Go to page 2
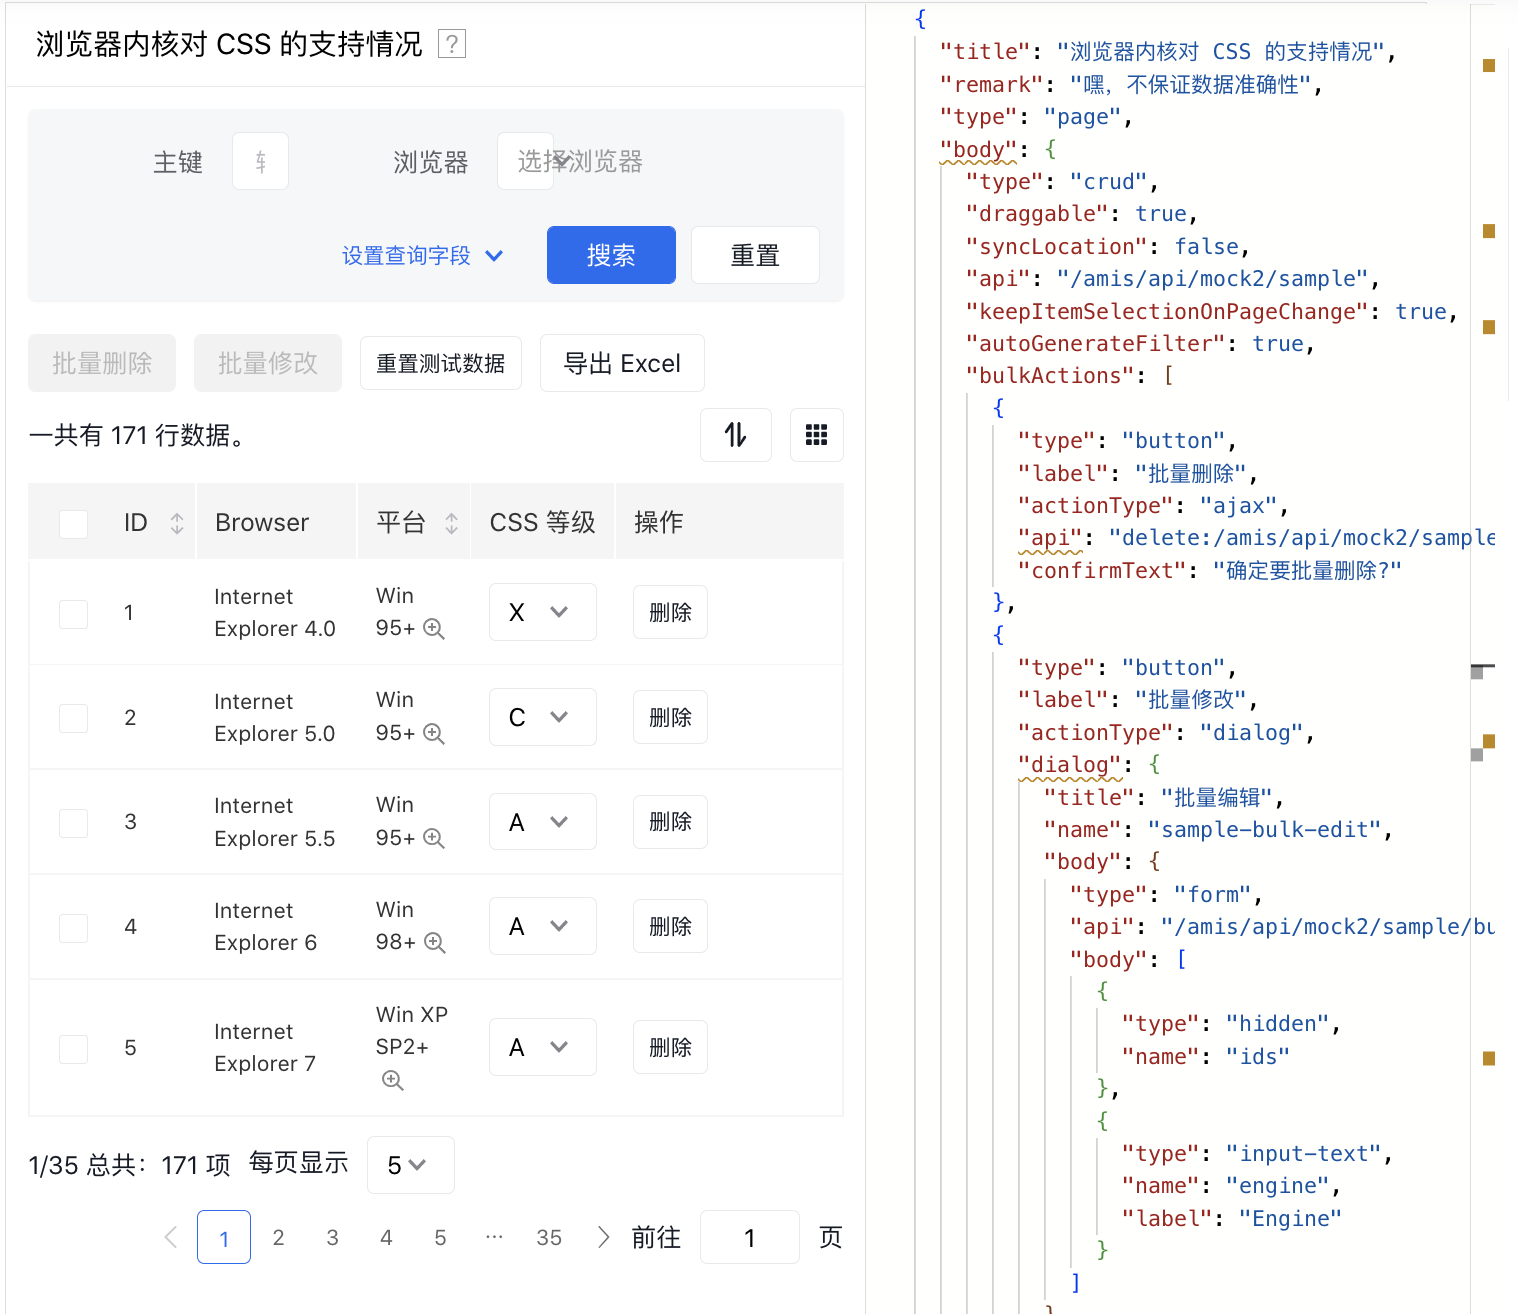1518x1314 pixels. point(278,1238)
